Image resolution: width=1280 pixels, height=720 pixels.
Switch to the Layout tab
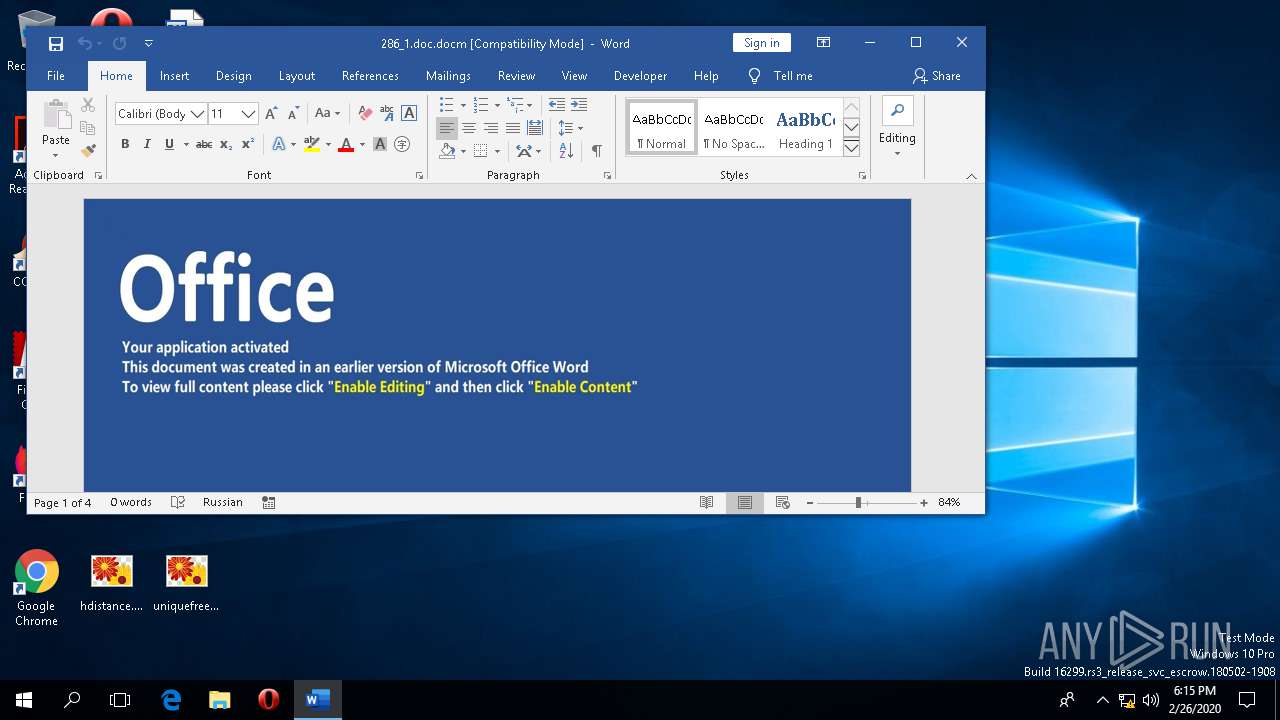(296, 76)
